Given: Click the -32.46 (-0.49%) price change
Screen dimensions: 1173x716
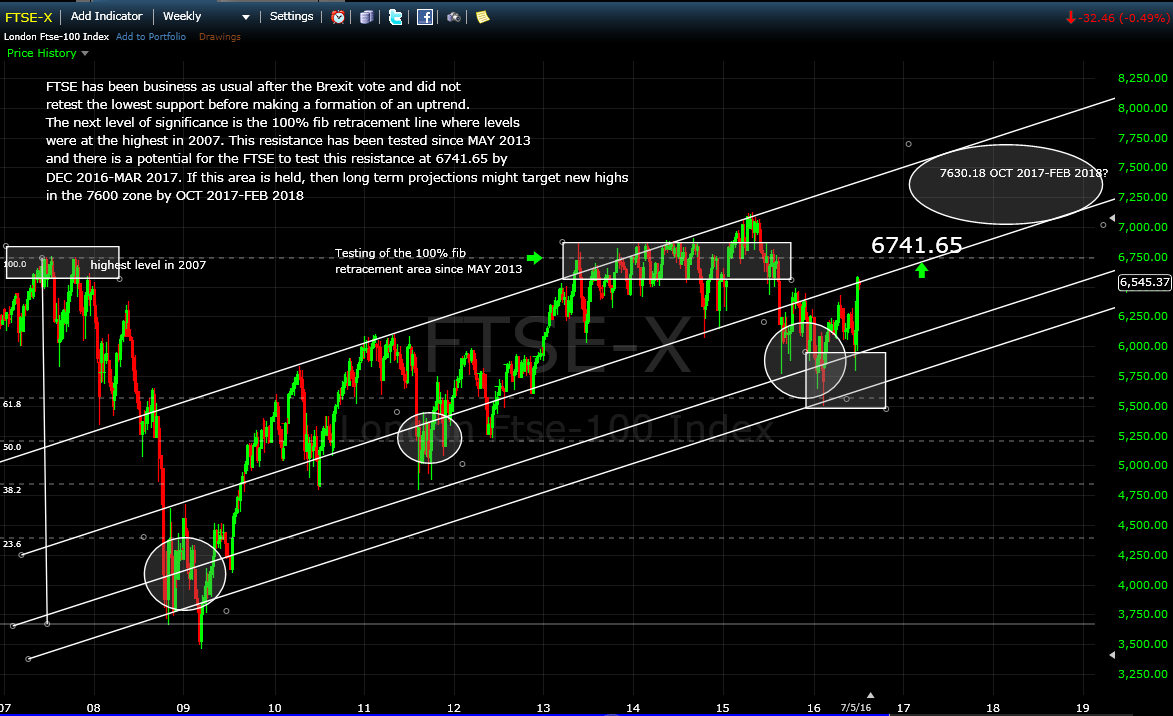Looking at the screenshot, I should click(x=1117, y=18).
